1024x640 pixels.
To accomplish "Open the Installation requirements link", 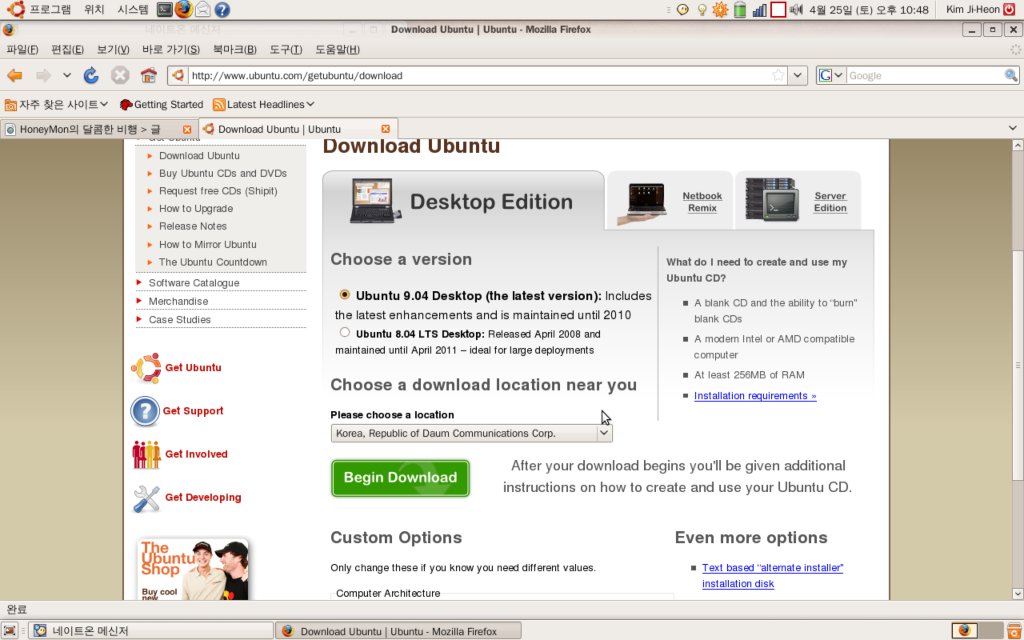I will pyautogui.click(x=755, y=396).
